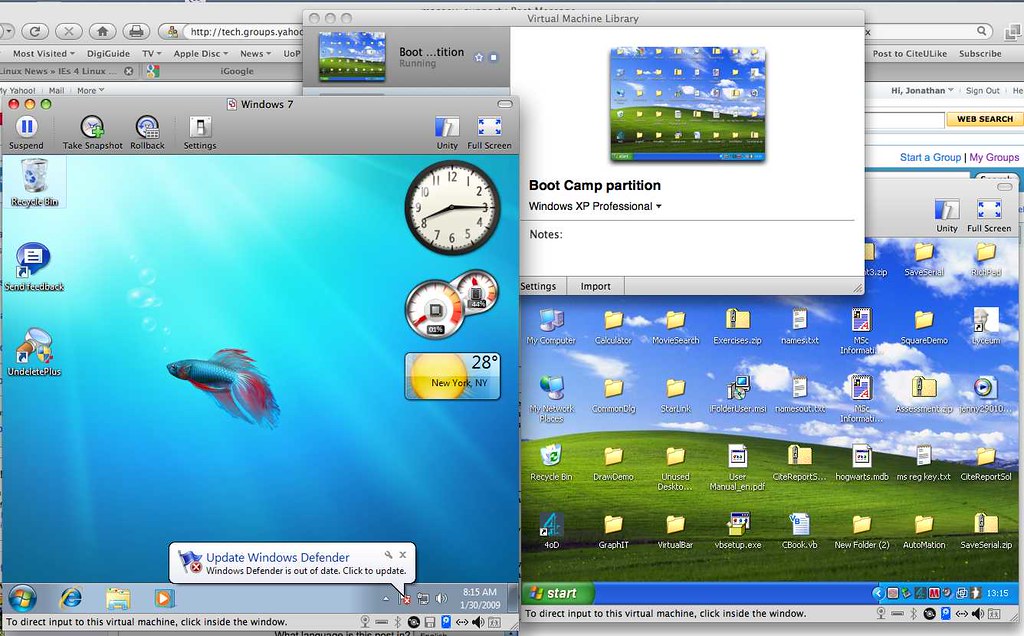Click the XP start button
Viewport: 1024px width, 636px height.
tap(558, 593)
